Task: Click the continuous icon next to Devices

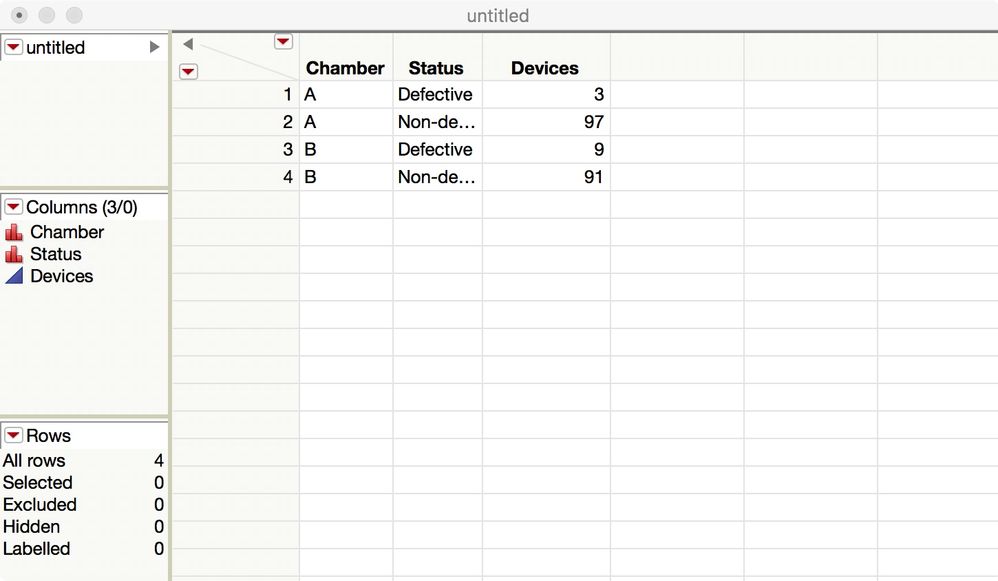Action: point(14,276)
